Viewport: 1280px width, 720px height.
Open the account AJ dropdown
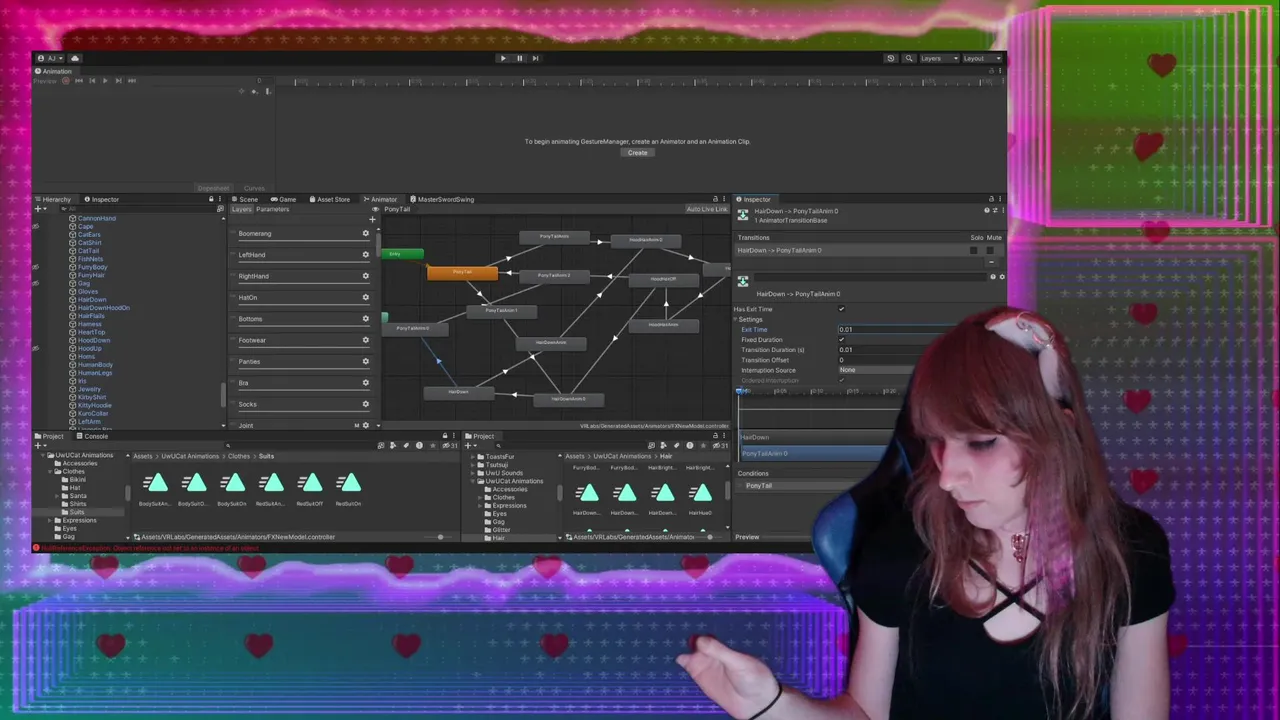coord(50,58)
